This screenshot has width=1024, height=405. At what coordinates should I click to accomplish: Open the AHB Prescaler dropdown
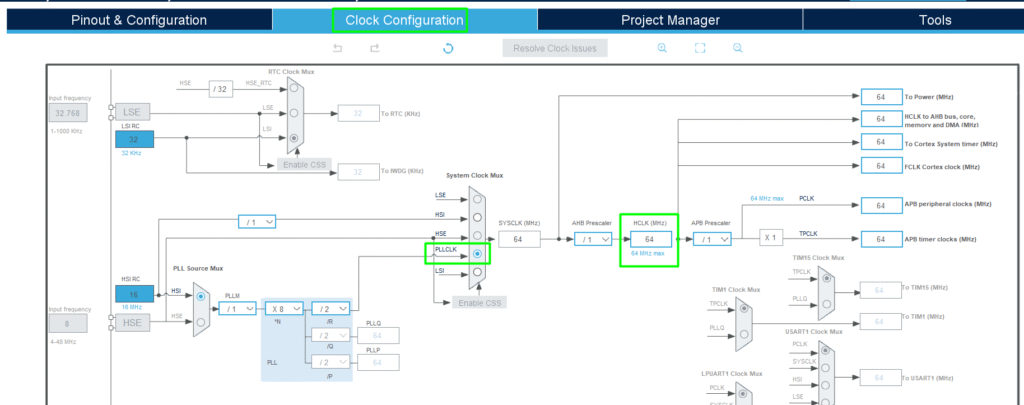[x=593, y=240]
